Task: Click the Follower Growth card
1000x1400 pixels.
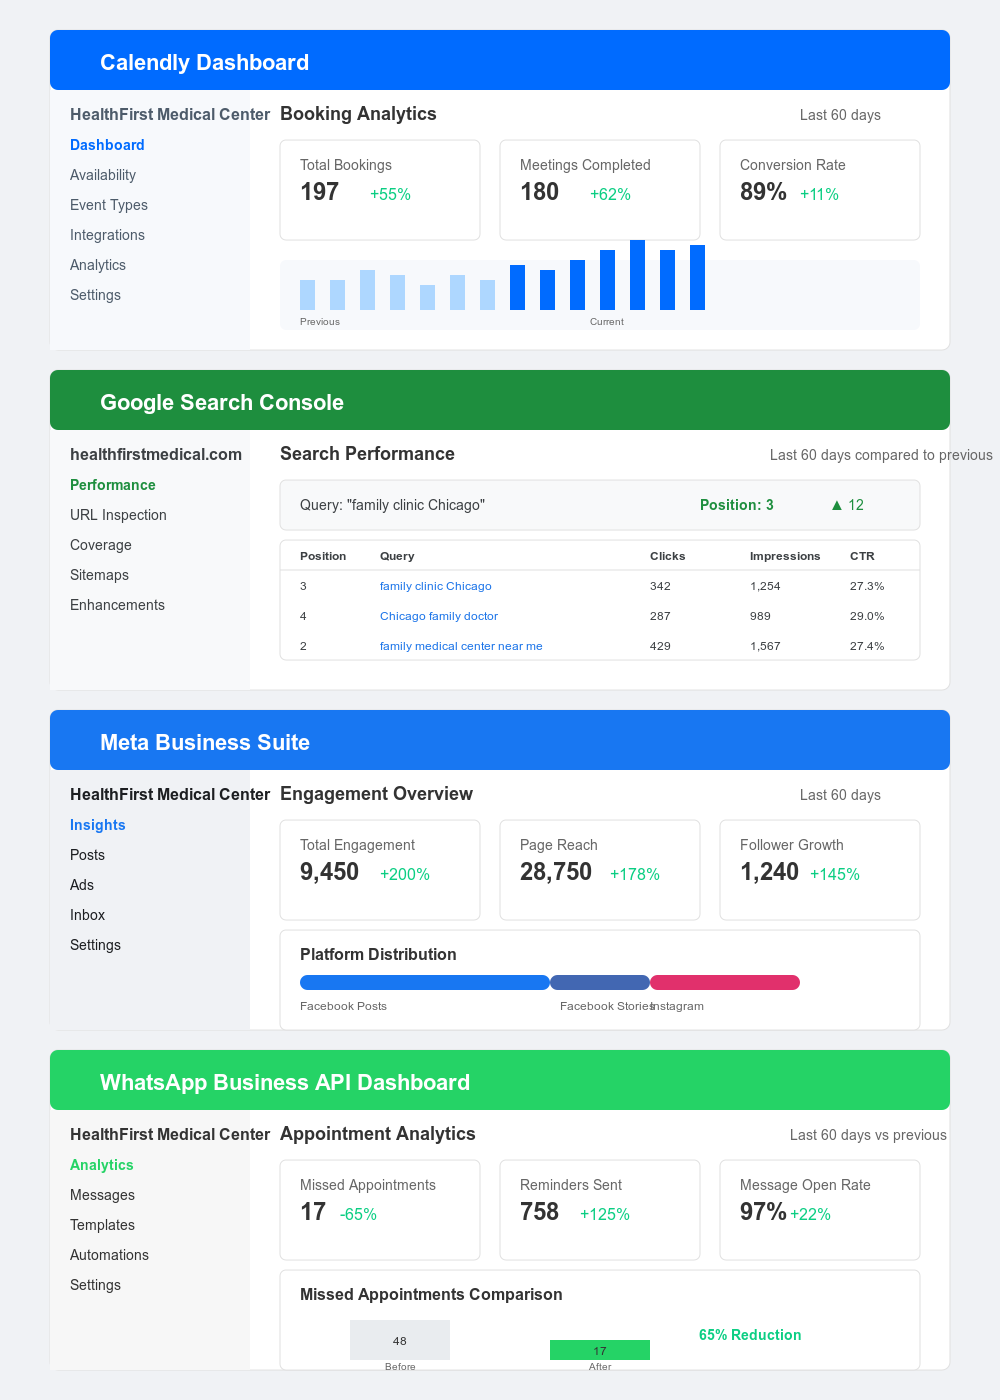Action: [x=820, y=870]
